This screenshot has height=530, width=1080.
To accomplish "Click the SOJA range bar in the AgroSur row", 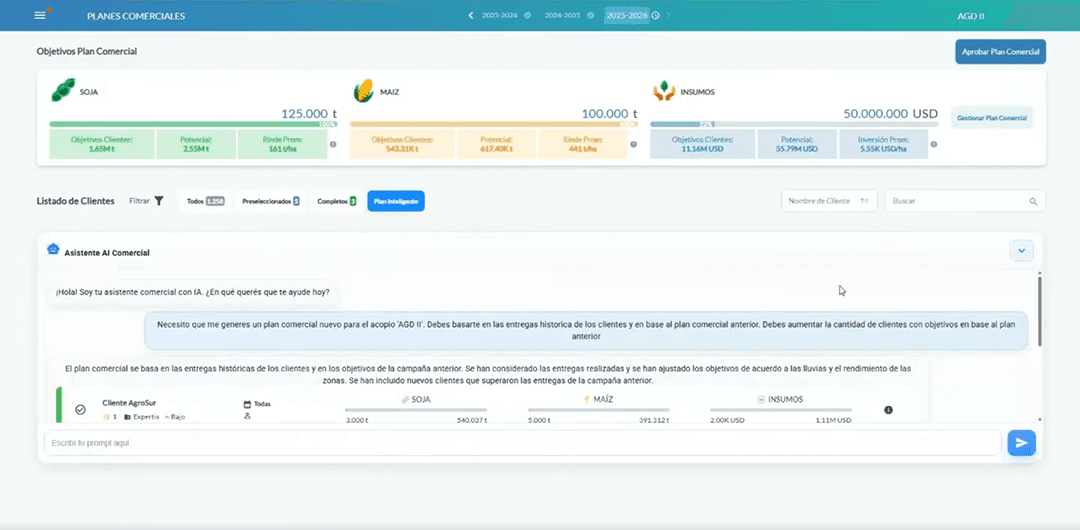I will [x=416, y=410].
